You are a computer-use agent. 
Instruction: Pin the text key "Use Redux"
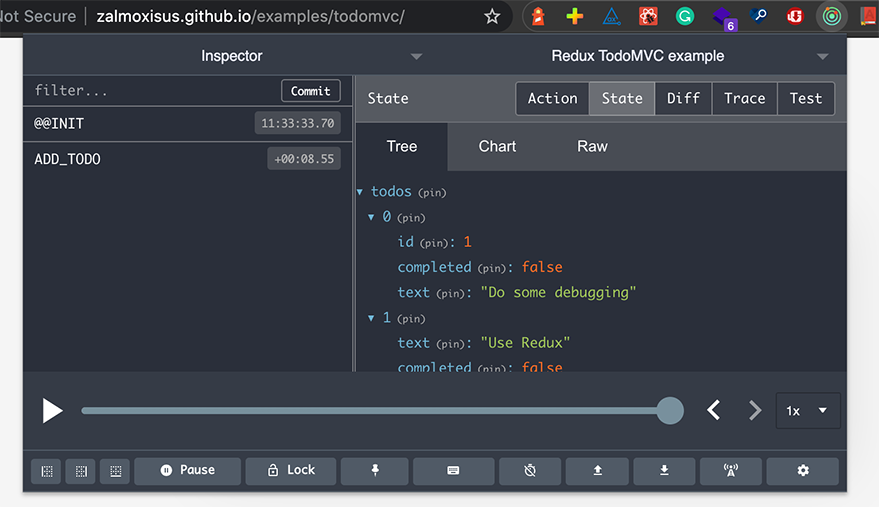pyautogui.click(x=451, y=344)
